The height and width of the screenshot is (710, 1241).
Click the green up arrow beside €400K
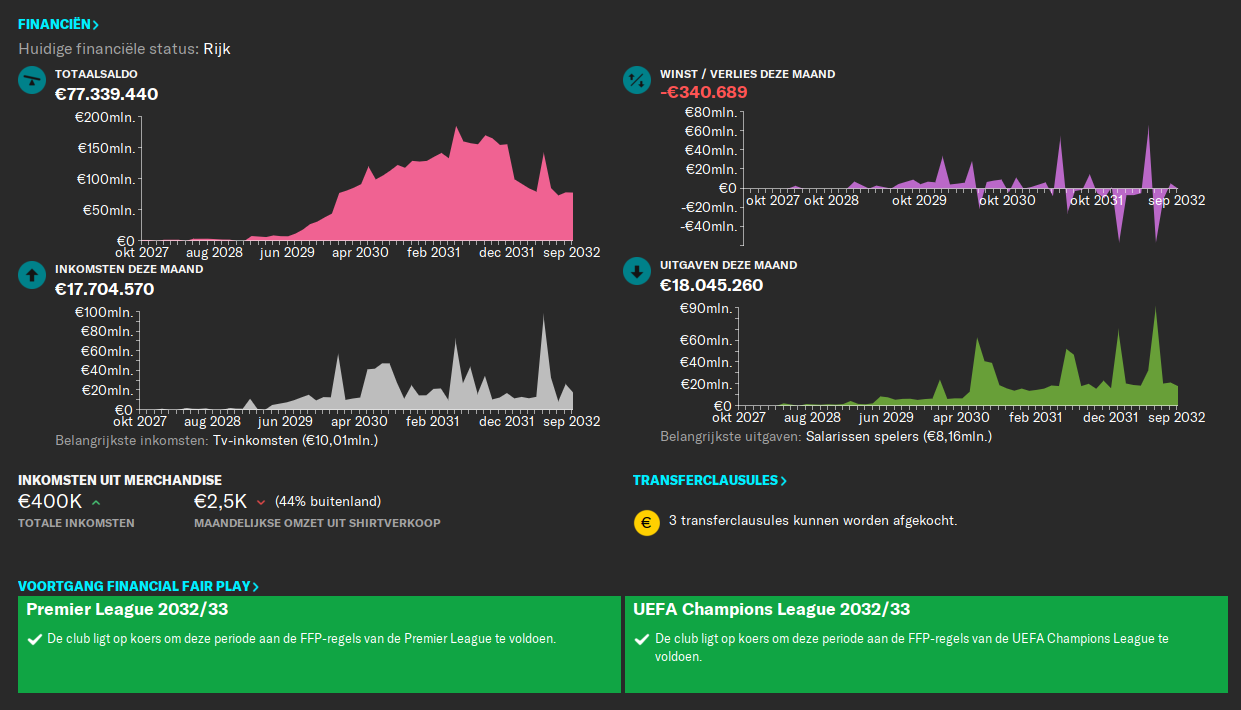(x=96, y=502)
